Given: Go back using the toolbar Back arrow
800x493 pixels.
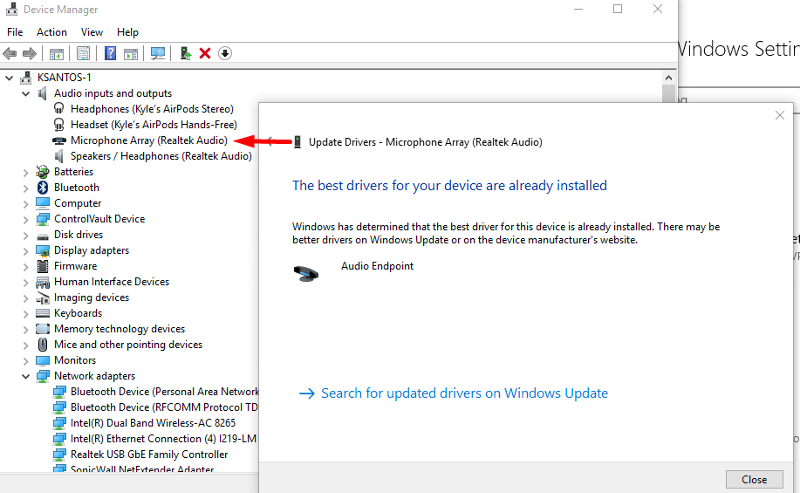Looking at the screenshot, I should point(10,53).
